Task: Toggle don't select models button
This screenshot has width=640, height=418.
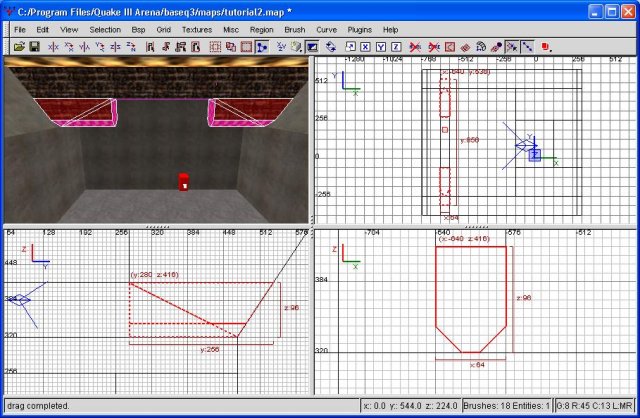Action: click(x=434, y=47)
